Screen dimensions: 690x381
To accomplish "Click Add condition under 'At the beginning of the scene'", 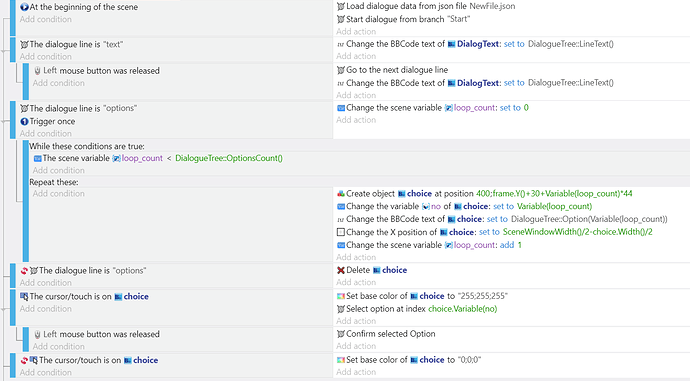I will tap(45, 19).
